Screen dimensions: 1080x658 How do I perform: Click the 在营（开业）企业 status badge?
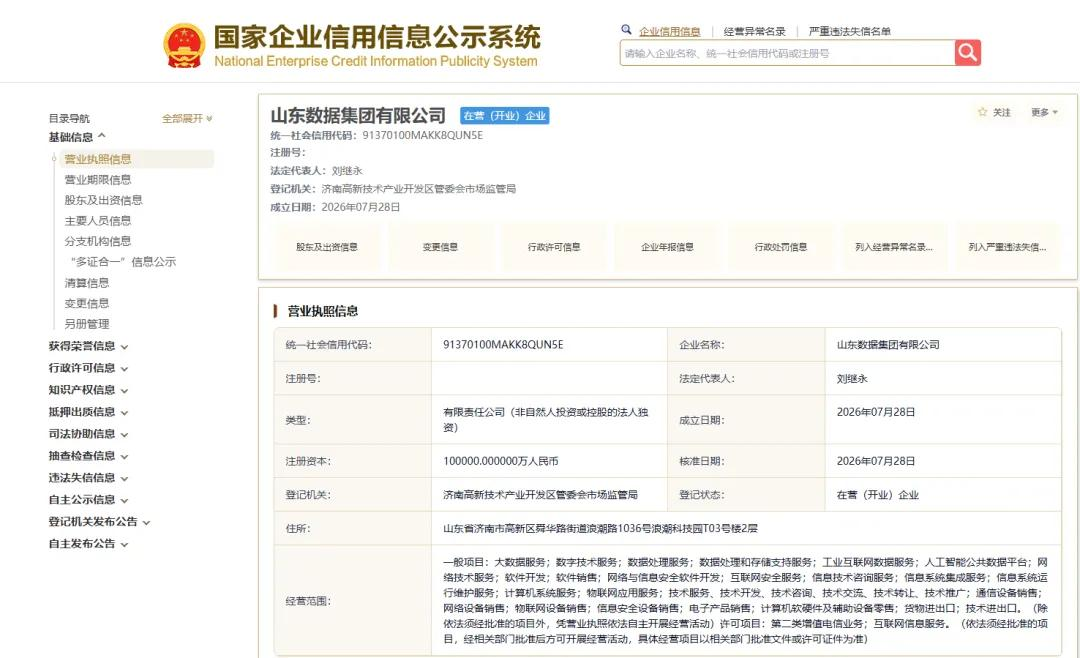505,116
